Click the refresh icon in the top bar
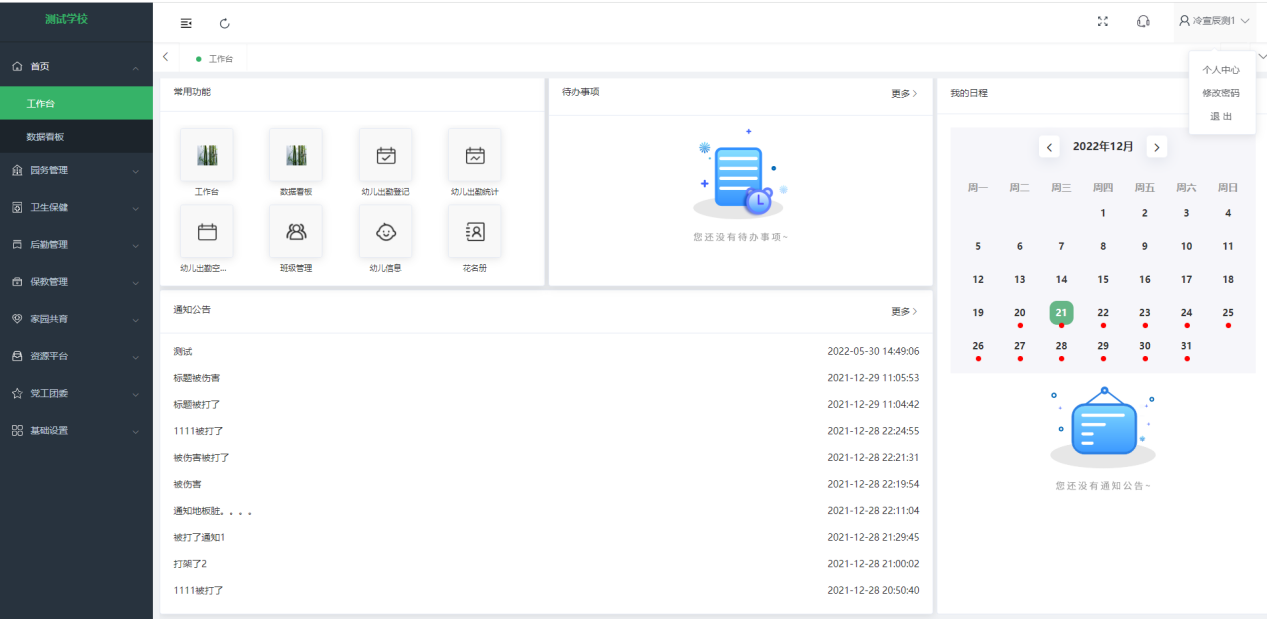Image resolution: width=1267 pixels, height=619 pixels. tap(224, 23)
